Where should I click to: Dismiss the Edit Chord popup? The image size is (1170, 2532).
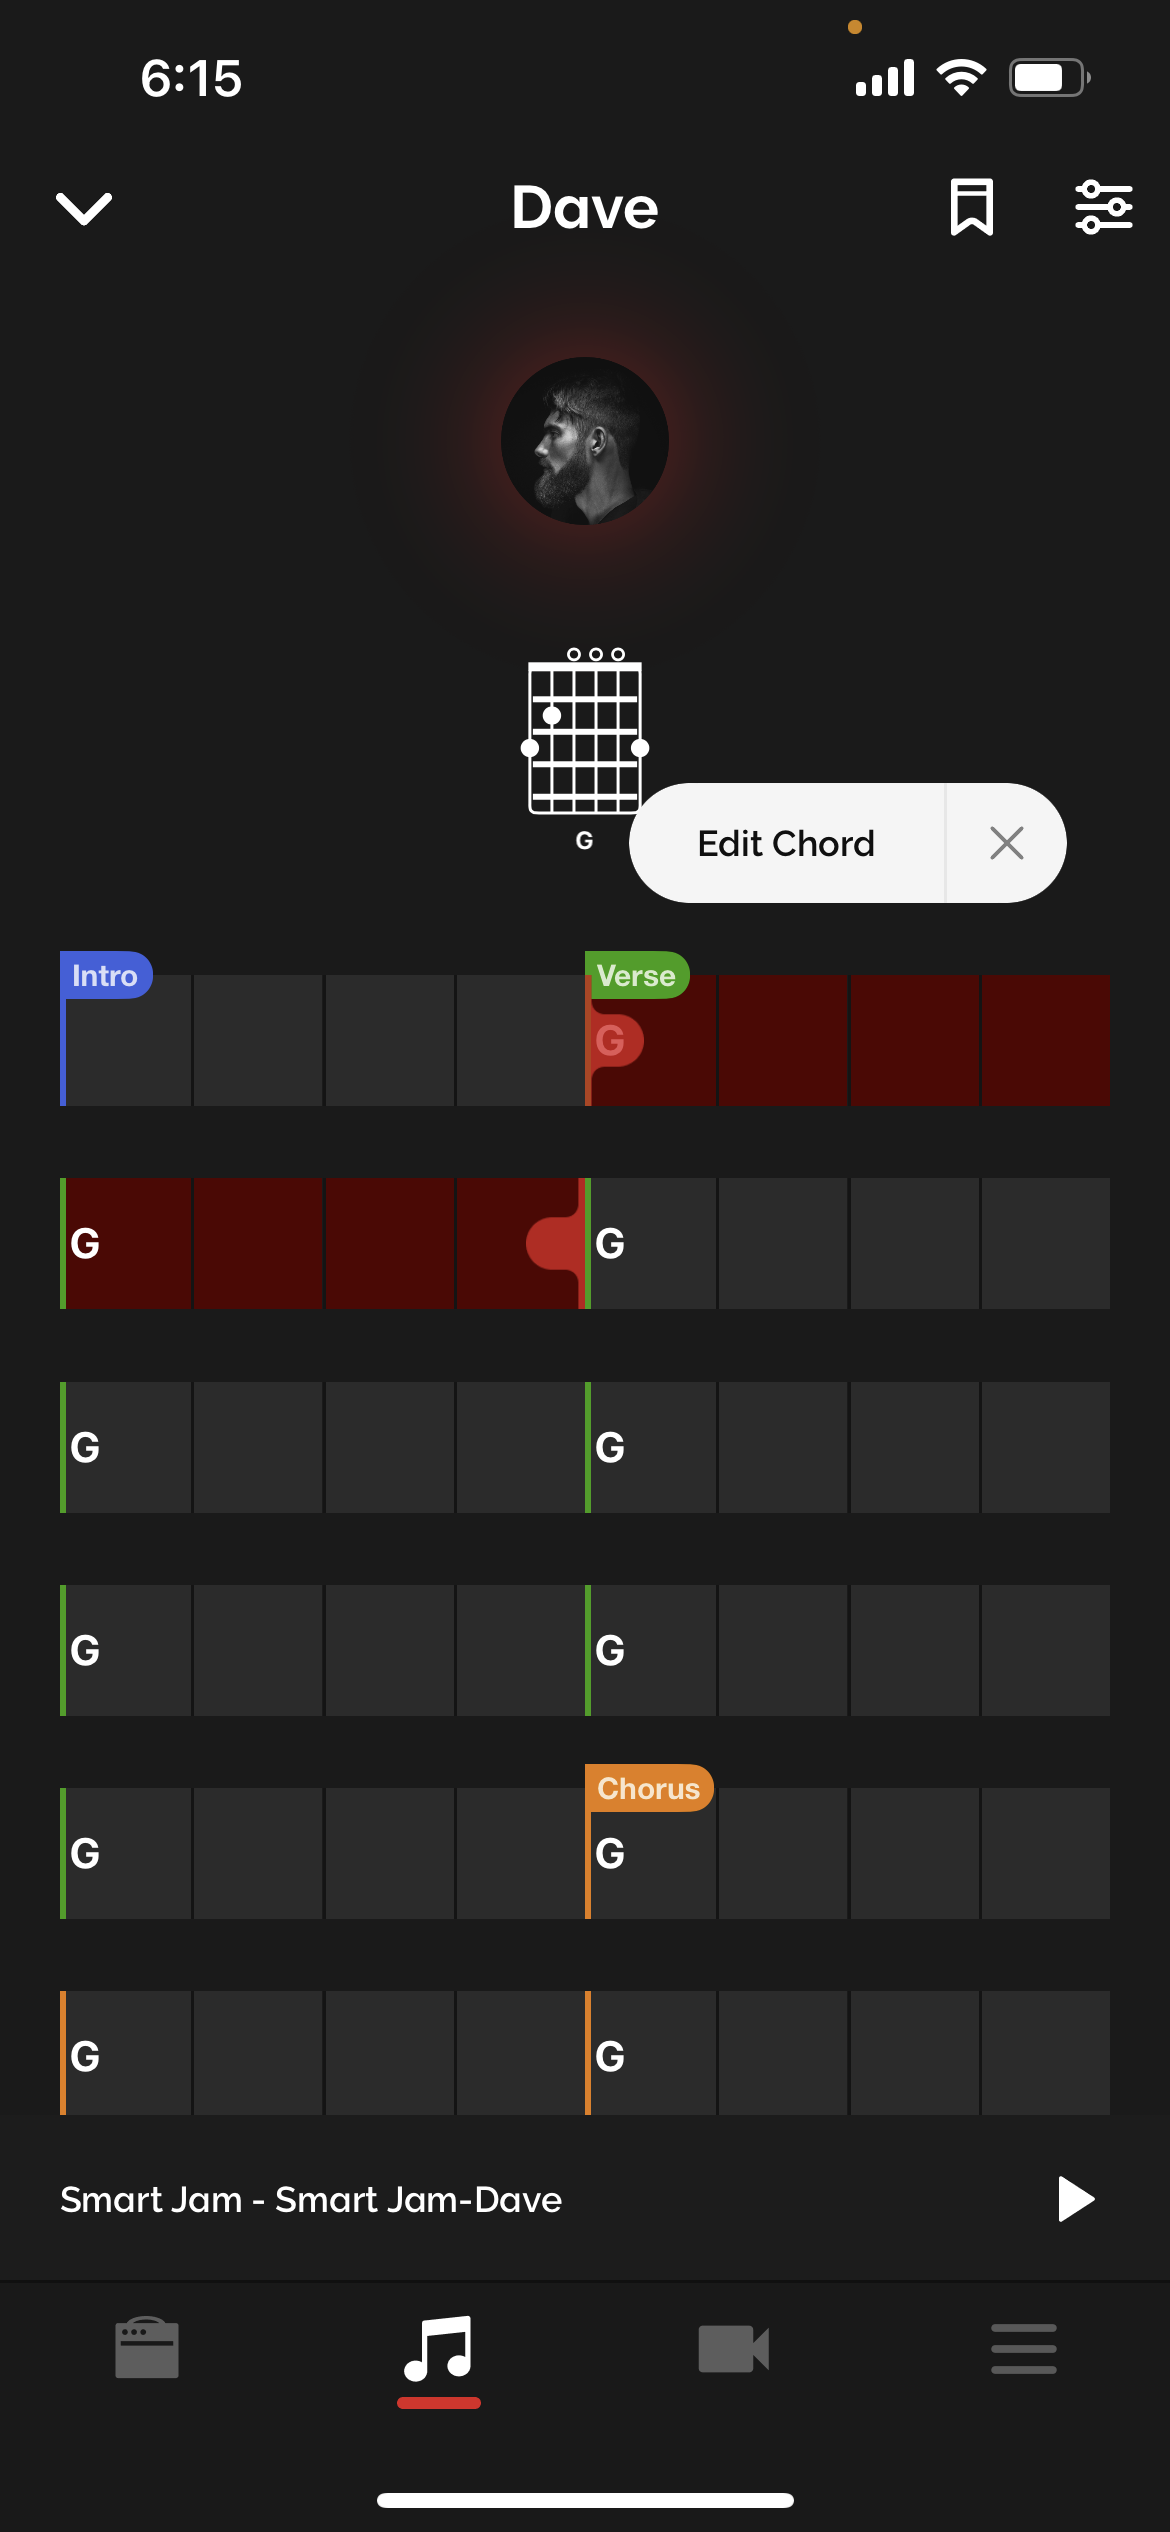tap(1006, 843)
